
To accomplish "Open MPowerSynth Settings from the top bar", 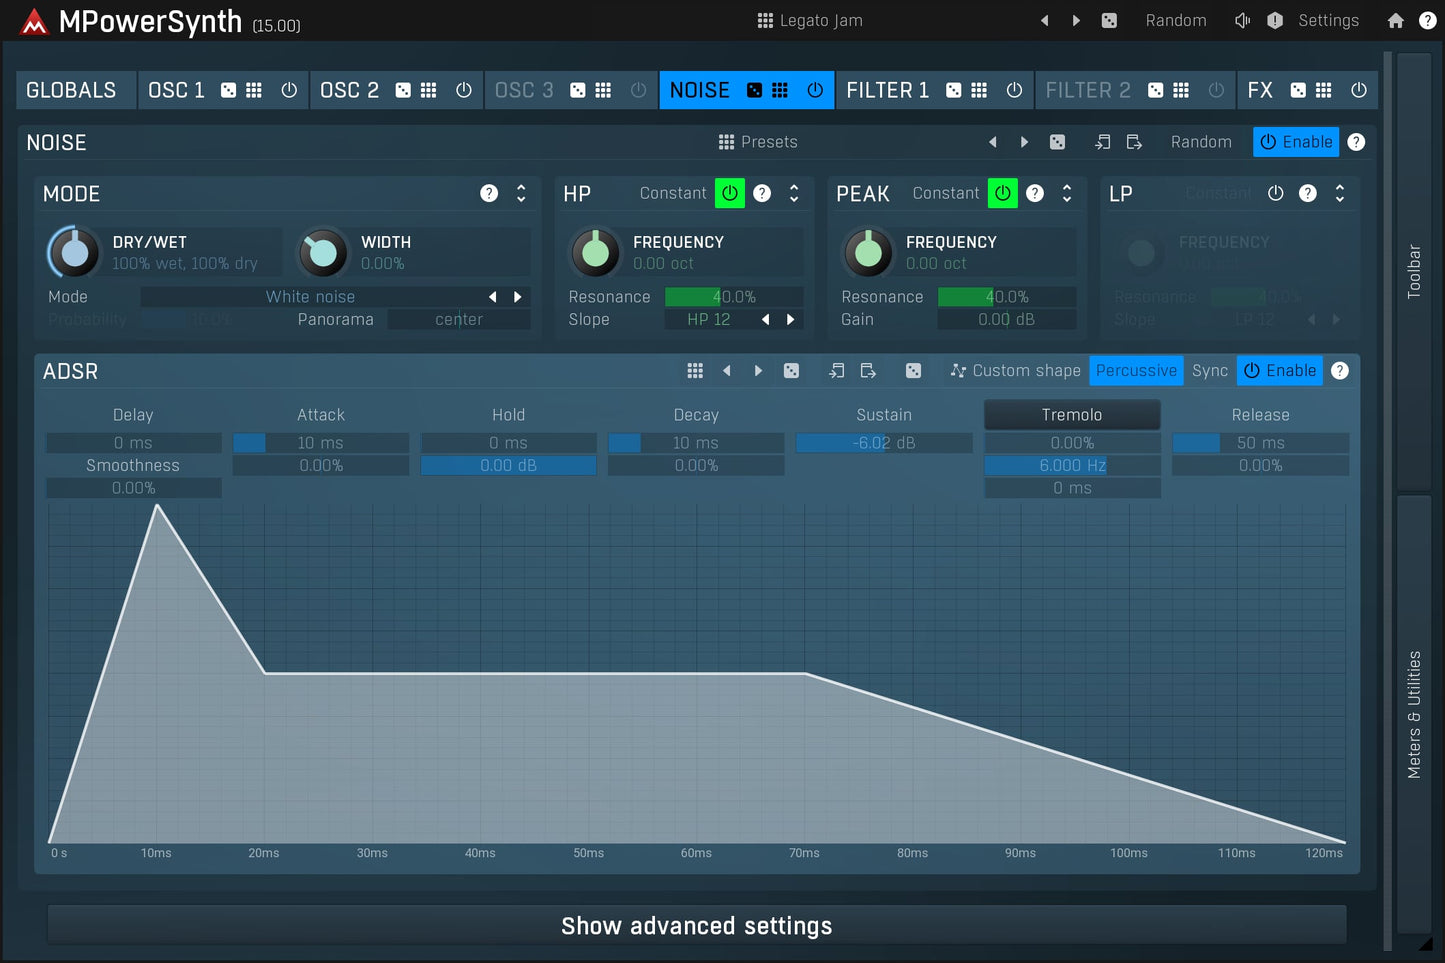I will (1328, 20).
